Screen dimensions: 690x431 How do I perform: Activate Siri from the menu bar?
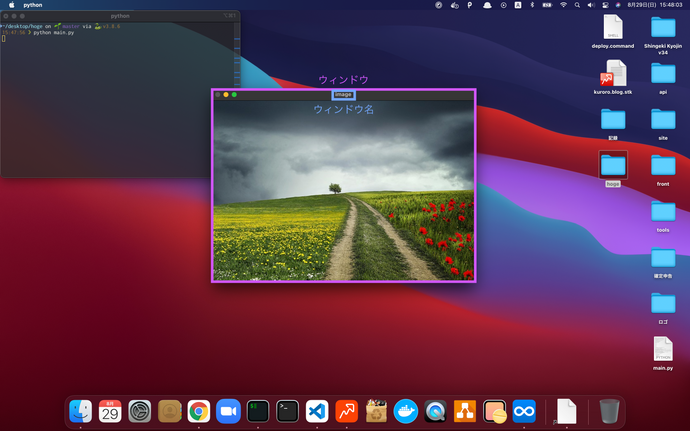click(x=618, y=5)
